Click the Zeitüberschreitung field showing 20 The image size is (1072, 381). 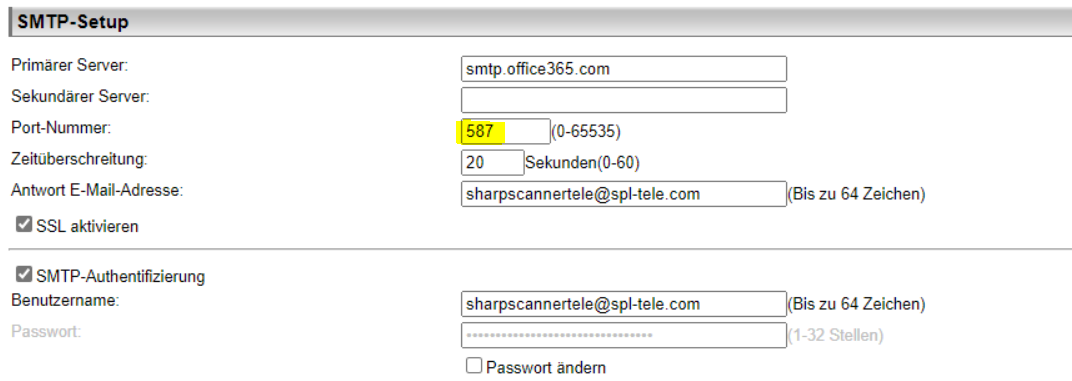[x=492, y=163]
